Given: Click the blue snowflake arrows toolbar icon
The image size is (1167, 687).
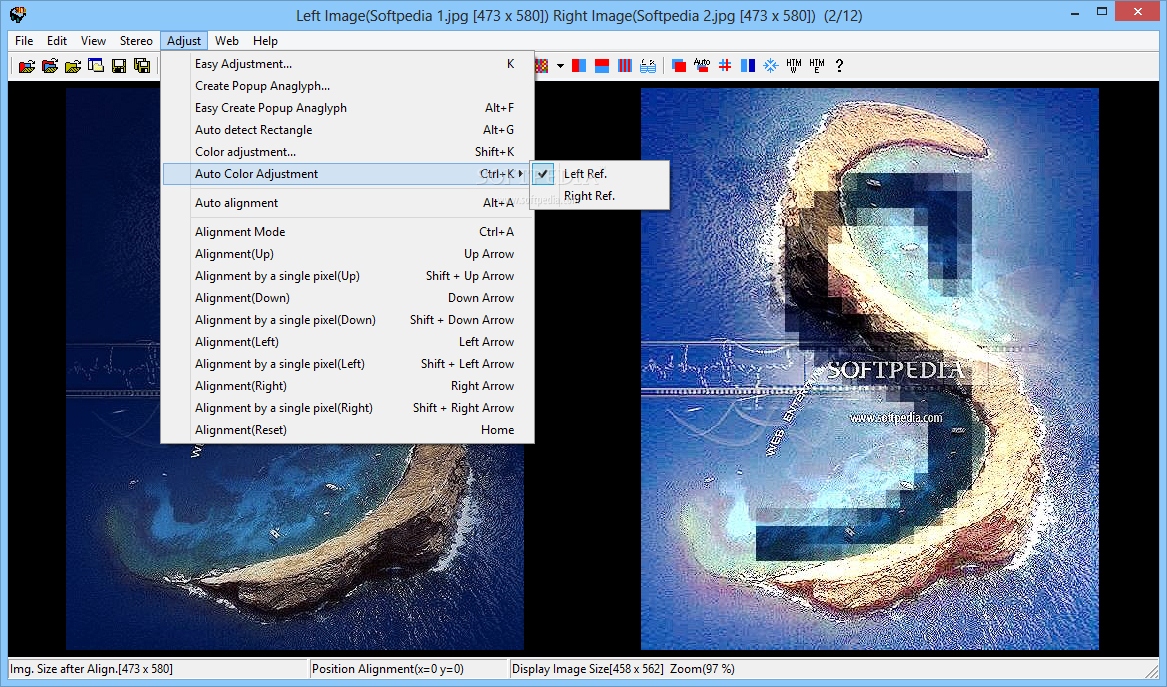Looking at the screenshot, I should click(x=771, y=65).
